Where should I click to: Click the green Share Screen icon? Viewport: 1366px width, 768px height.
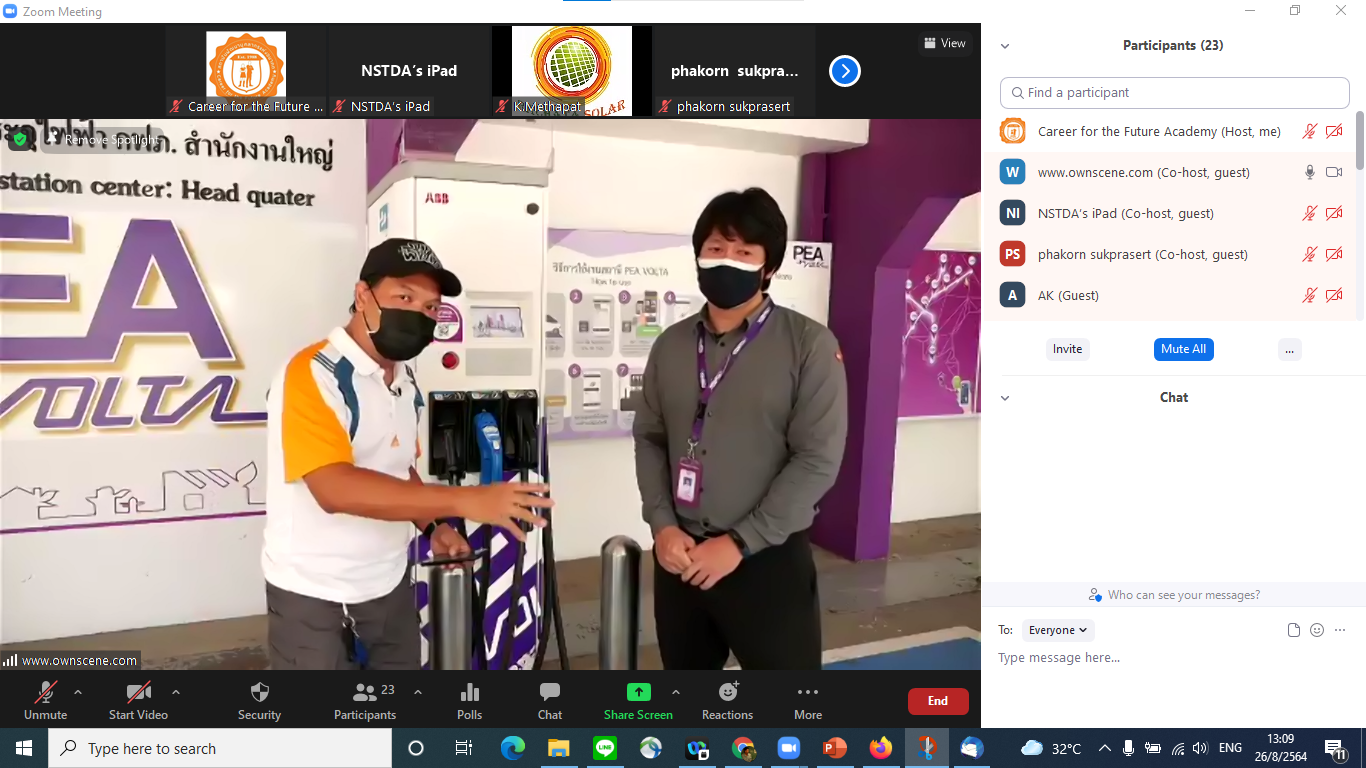pyautogui.click(x=638, y=693)
